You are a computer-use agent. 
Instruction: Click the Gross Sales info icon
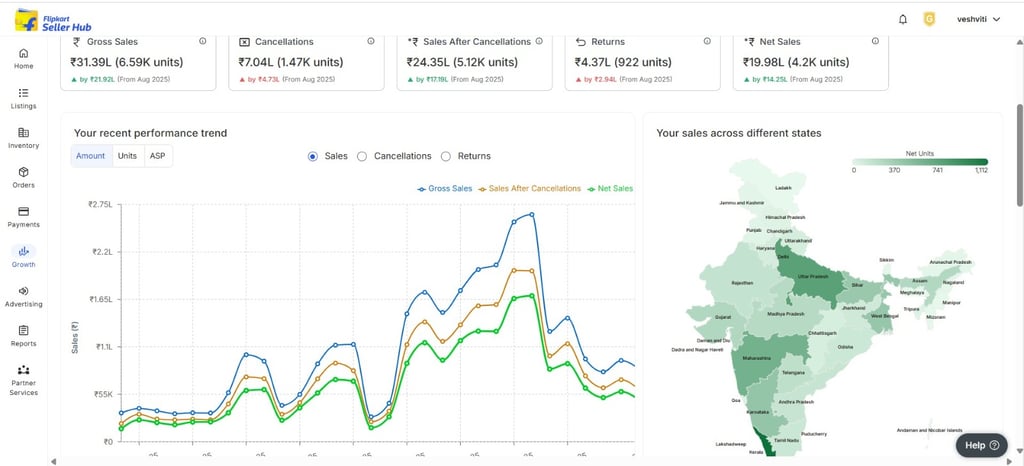[203, 42]
